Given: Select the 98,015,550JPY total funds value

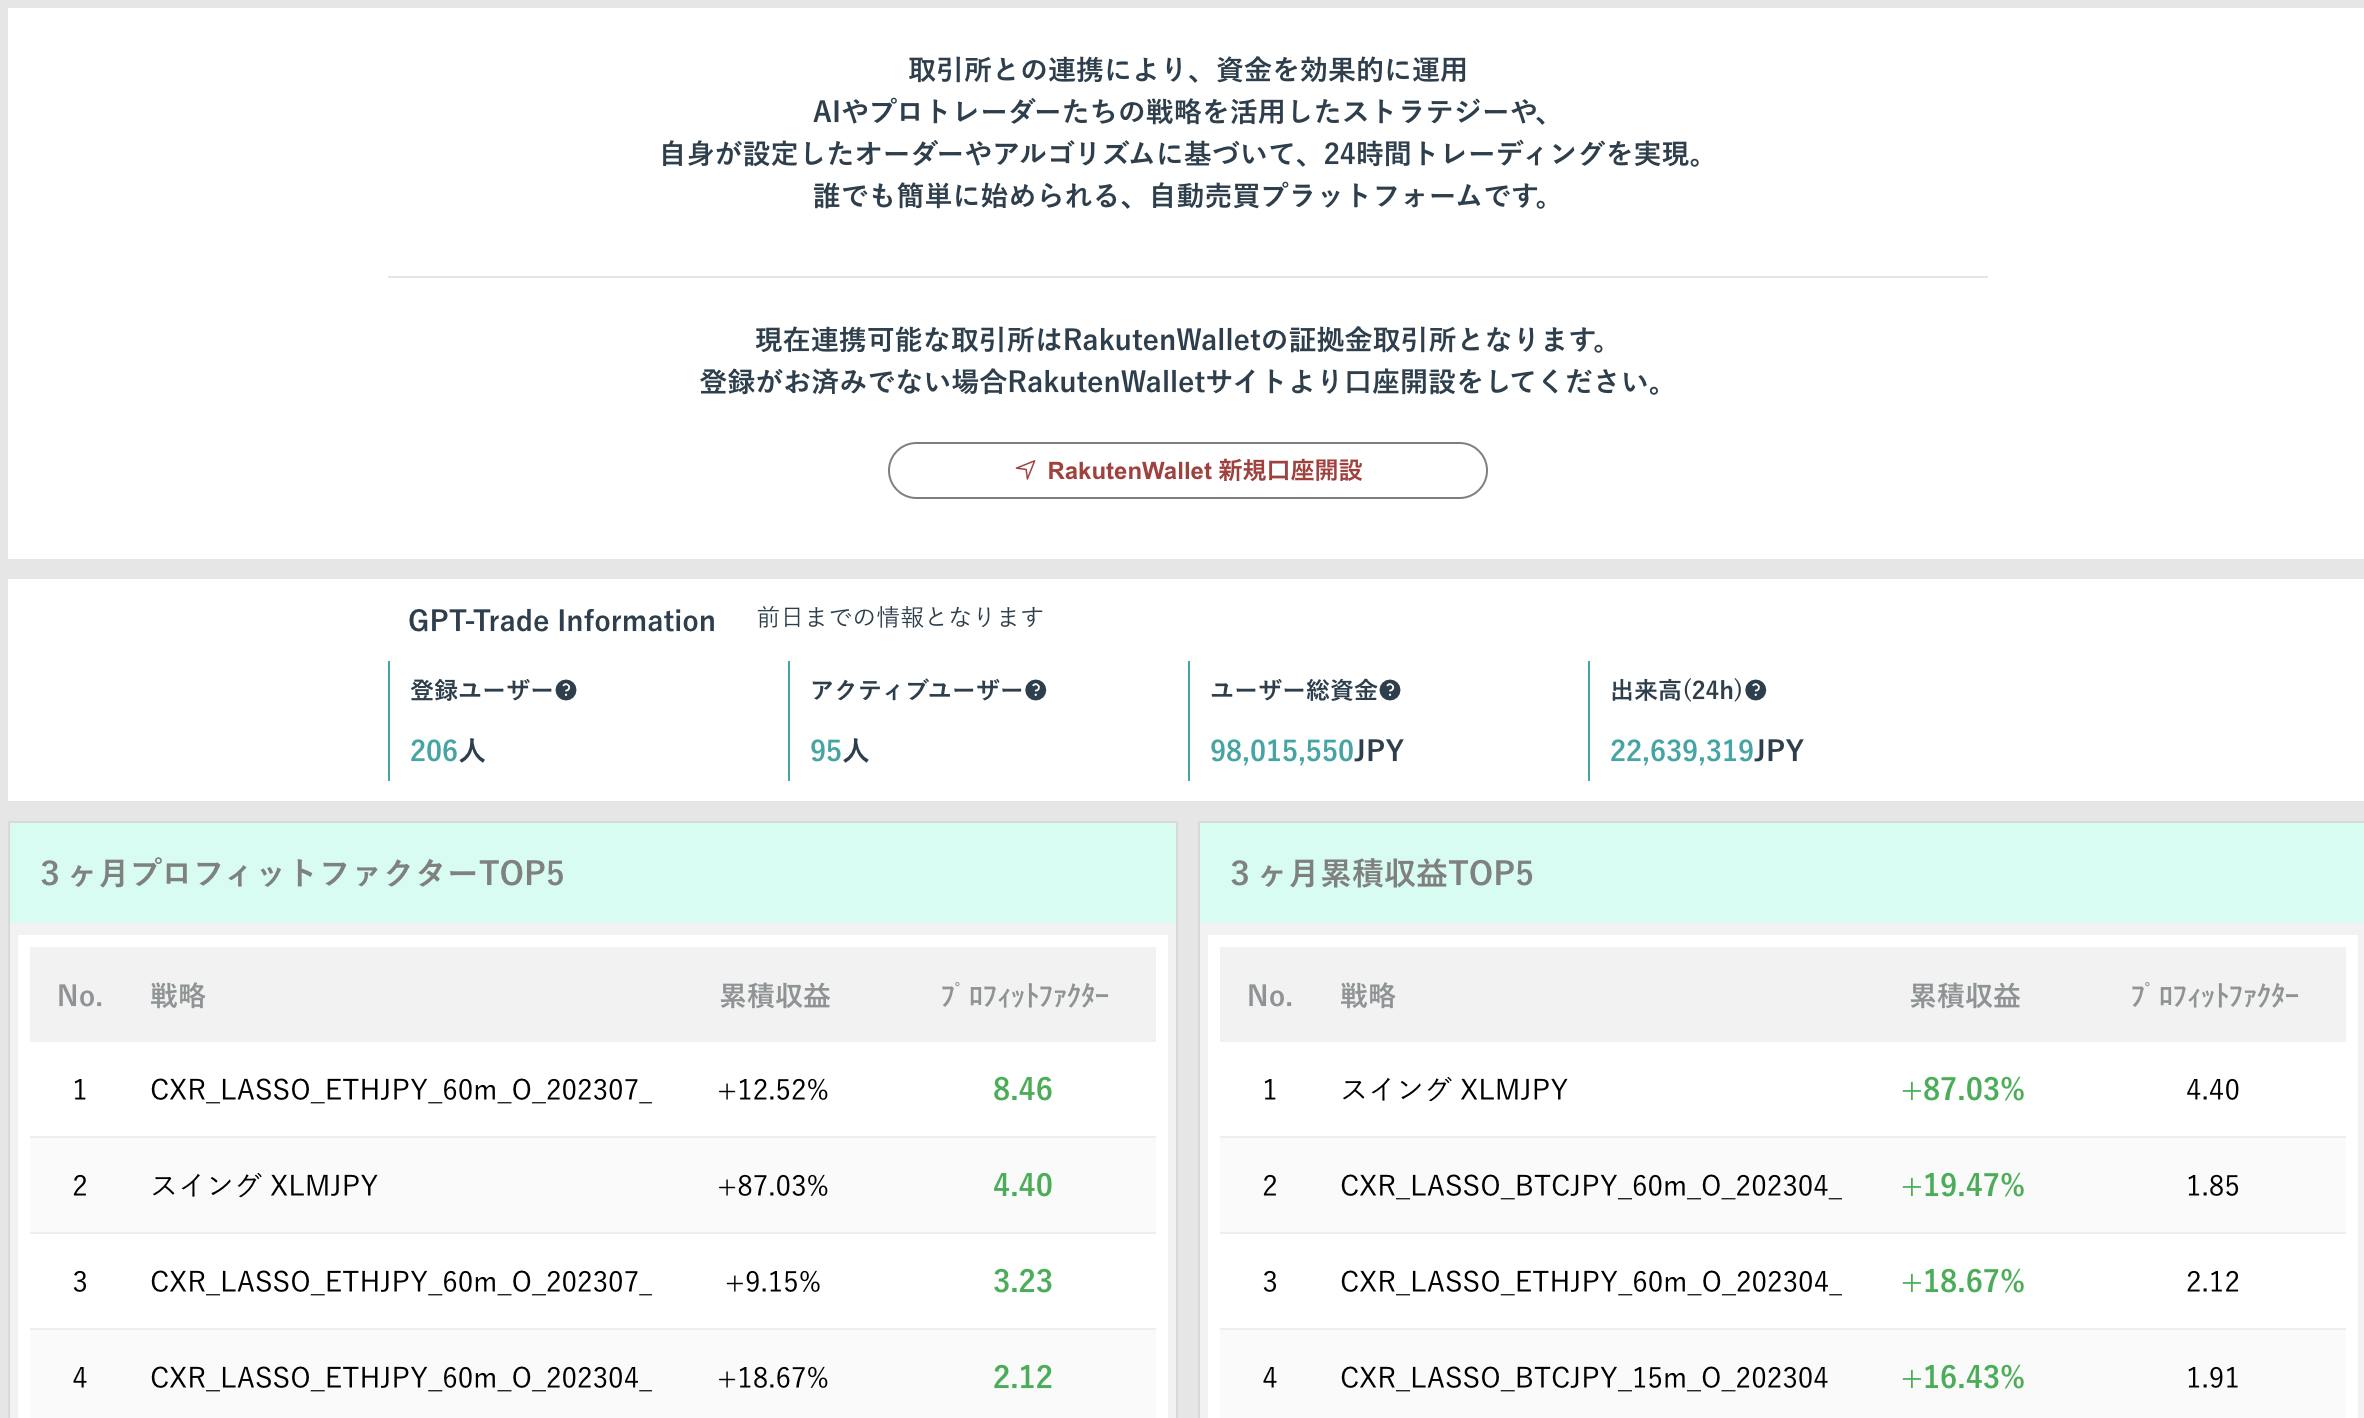Looking at the screenshot, I should click(x=1306, y=751).
